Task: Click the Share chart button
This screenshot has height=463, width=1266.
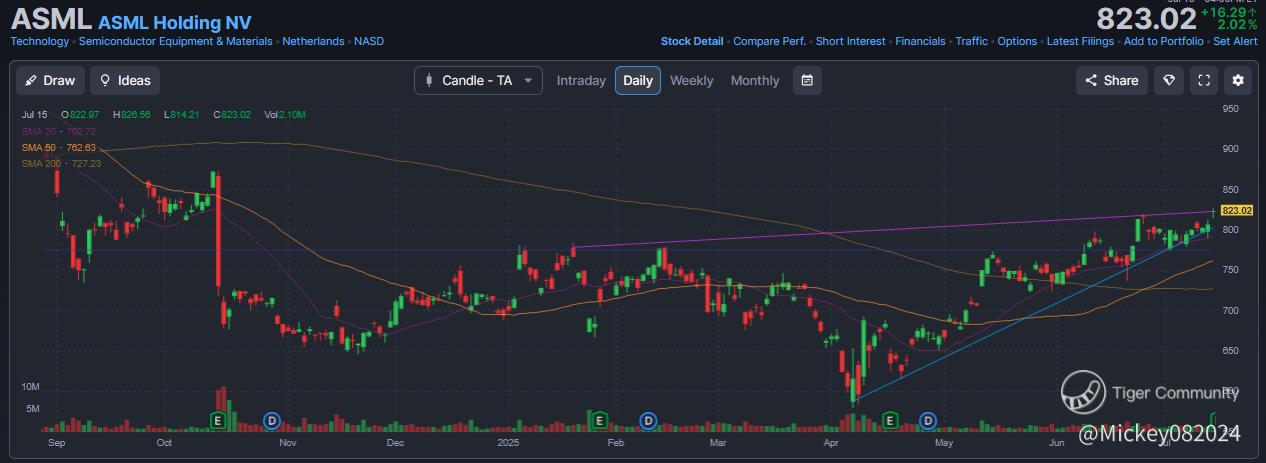Action: pyautogui.click(x=1112, y=80)
